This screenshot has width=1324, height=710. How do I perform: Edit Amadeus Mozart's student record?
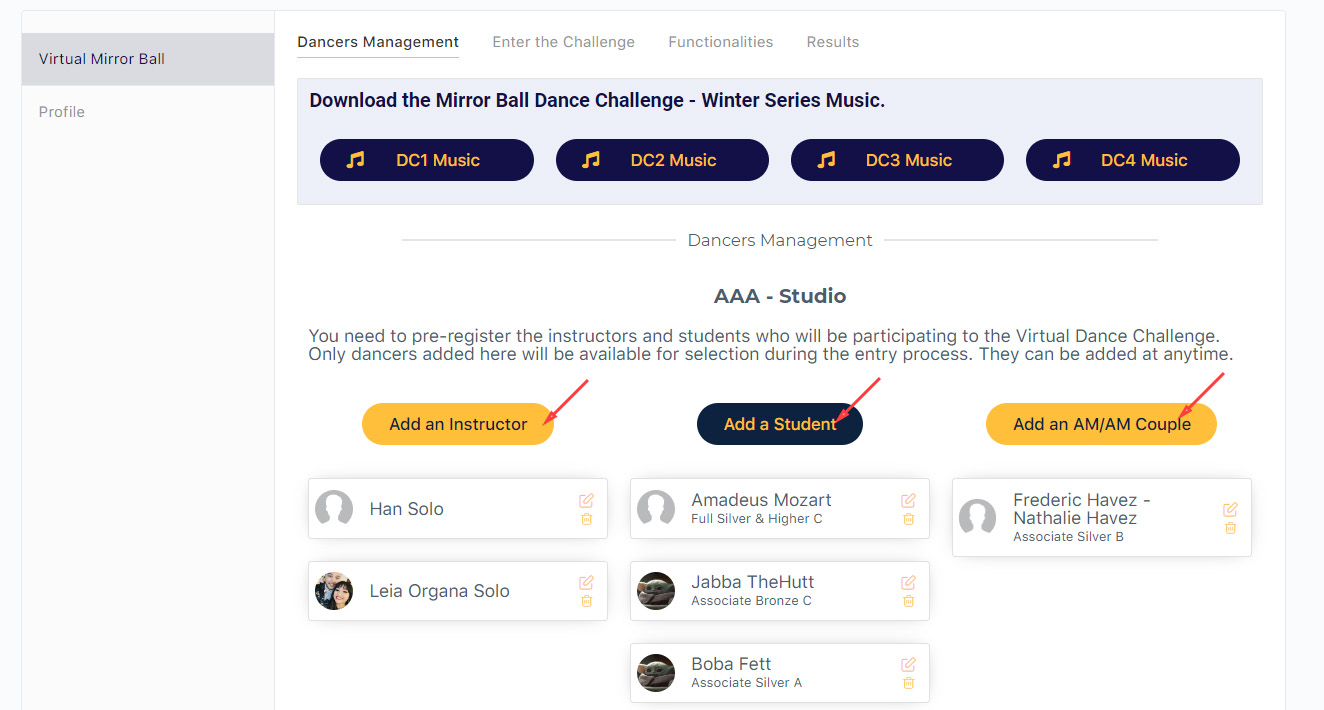coord(908,500)
